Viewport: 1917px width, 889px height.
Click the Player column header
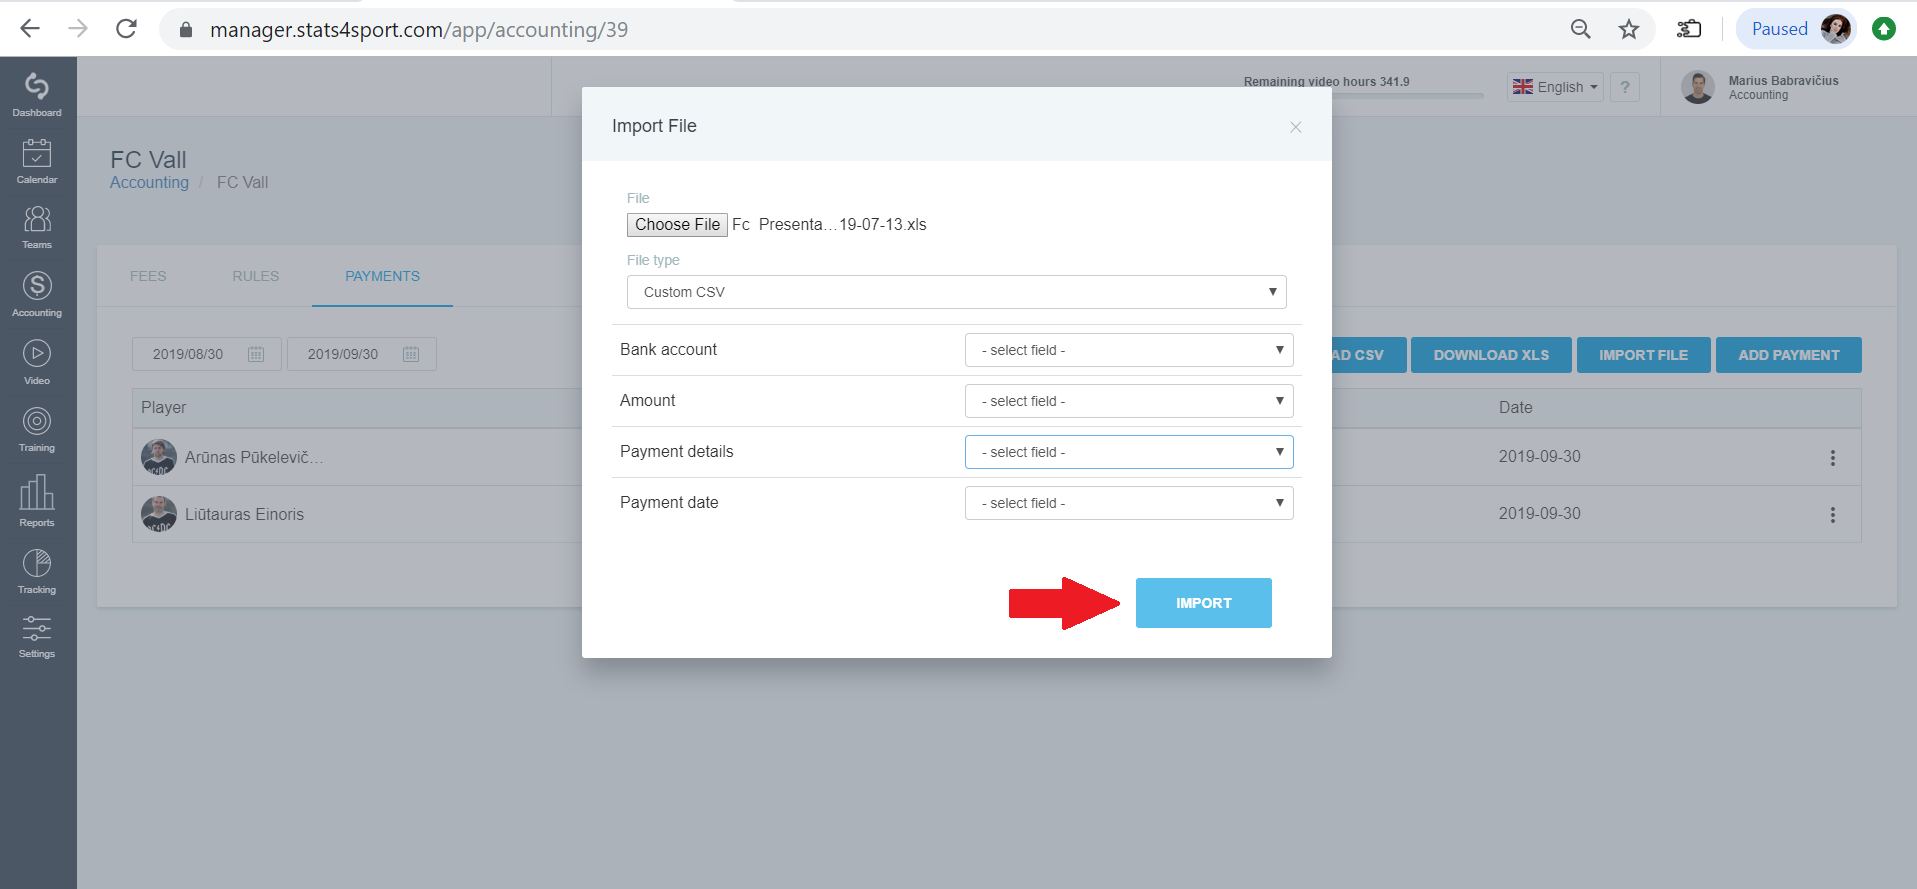coord(163,407)
